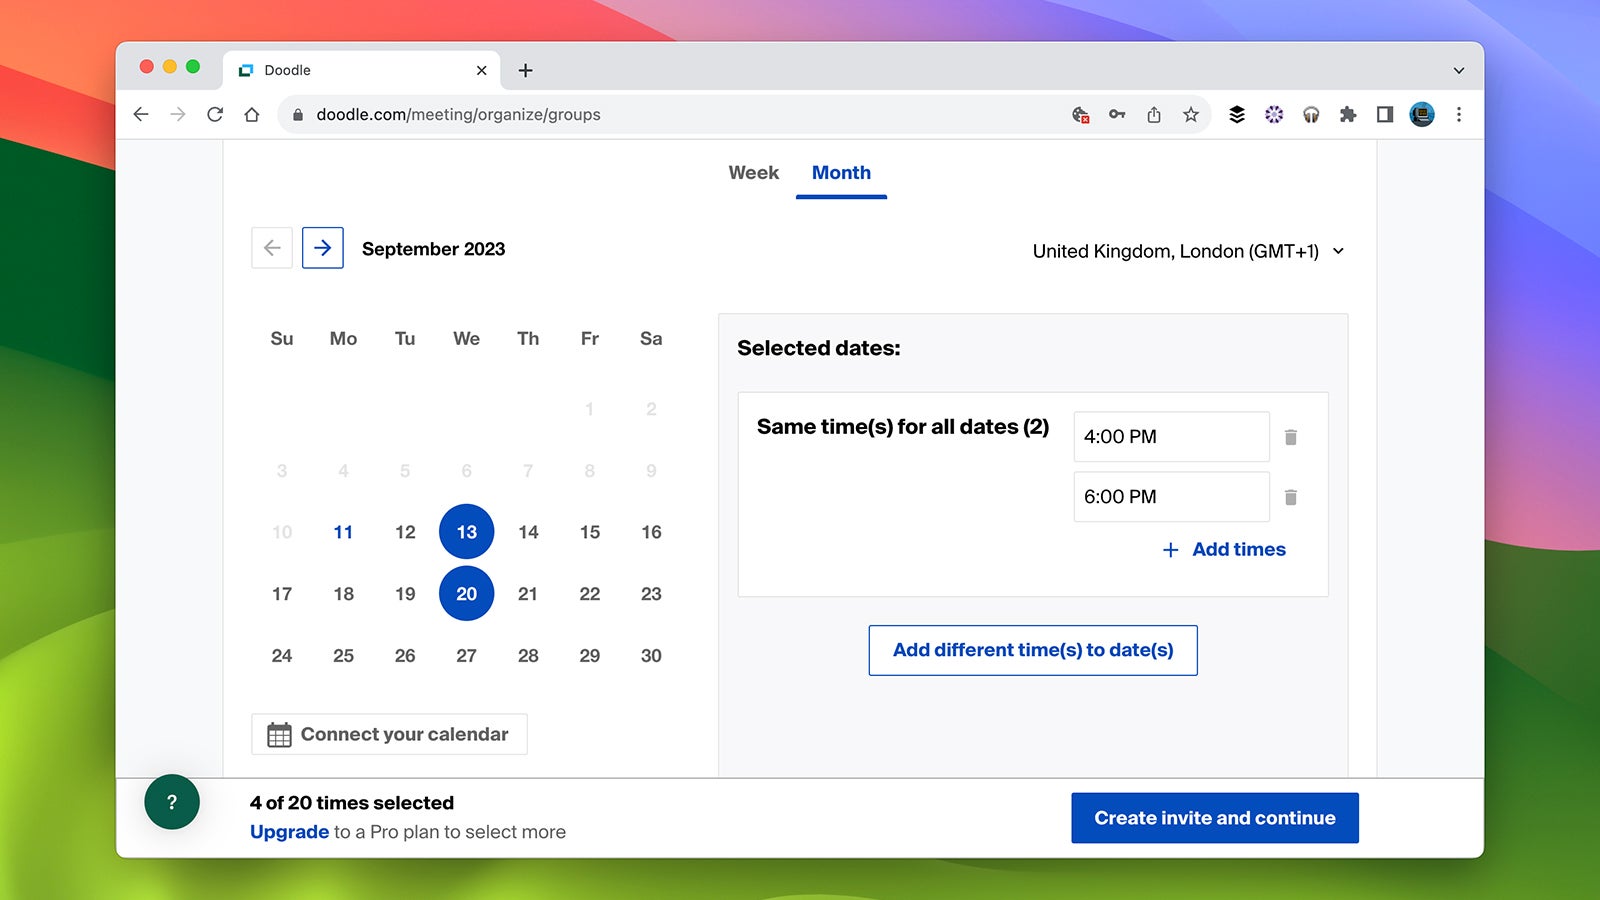Go to next month with arrow
The height and width of the screenshot is (900, 1600).
pos(322,248)
